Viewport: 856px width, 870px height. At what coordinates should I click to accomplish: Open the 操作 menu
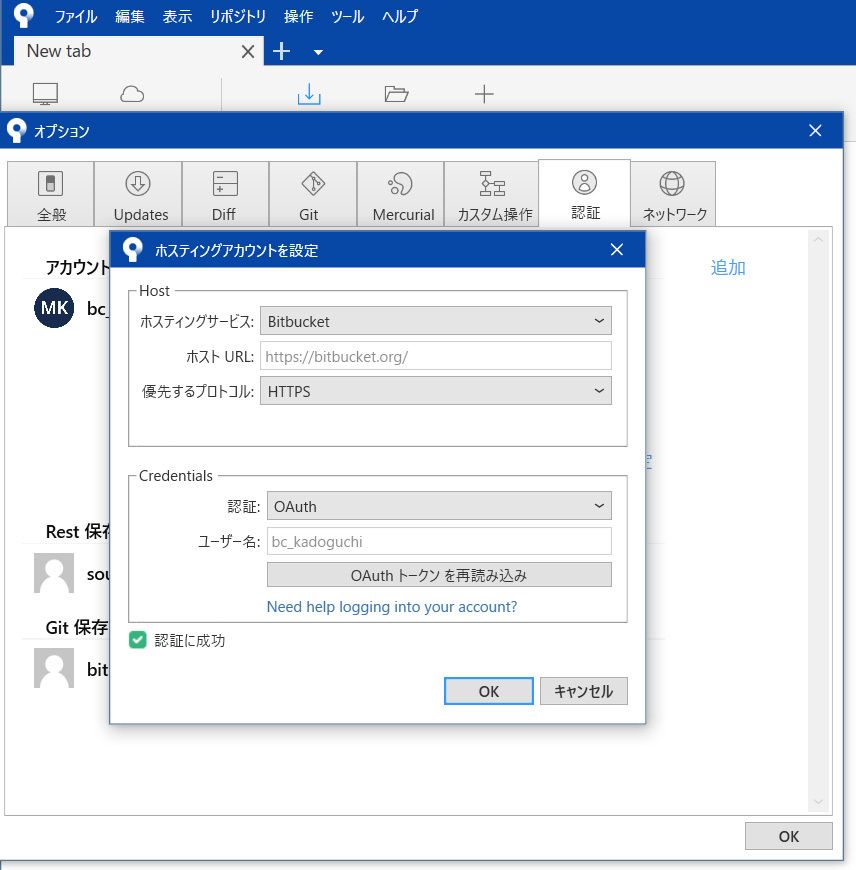(x=298, y=16)
